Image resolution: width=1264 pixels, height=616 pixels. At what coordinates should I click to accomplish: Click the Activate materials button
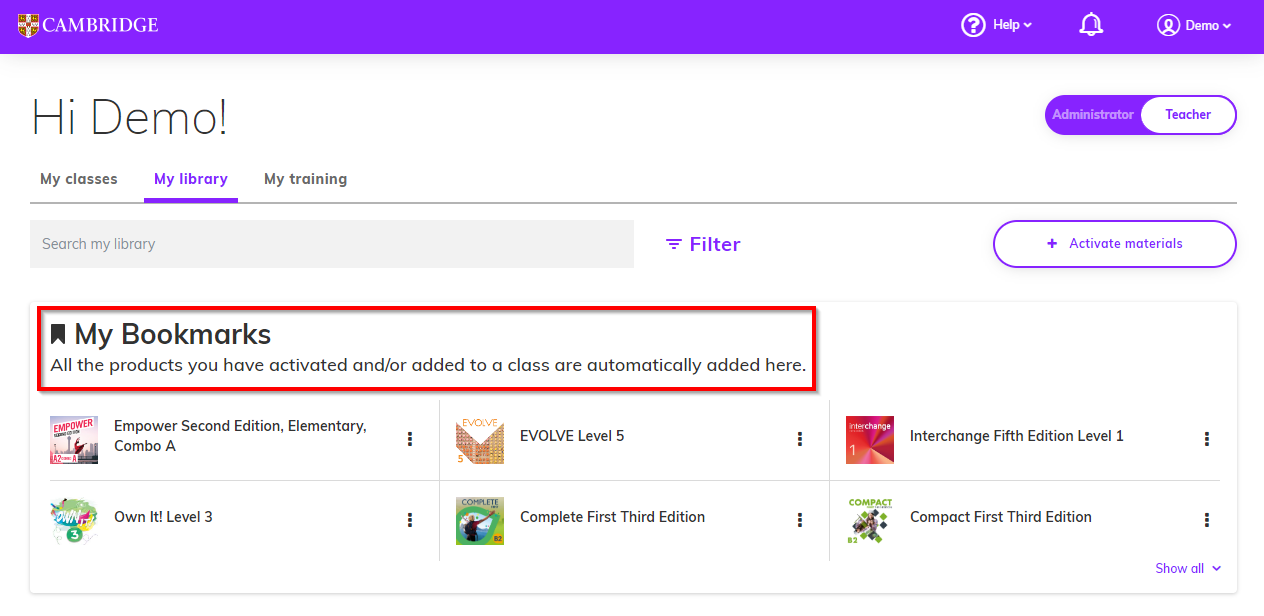1114,244
